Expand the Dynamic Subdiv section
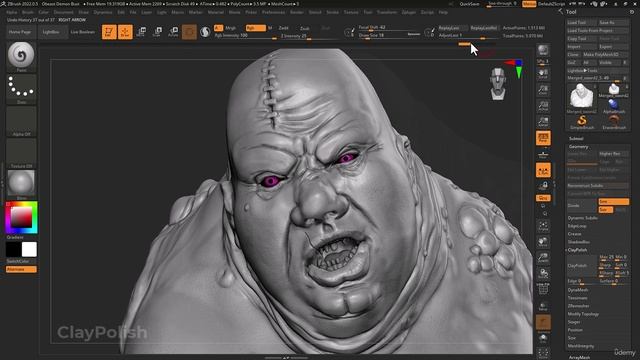Image resolution: width=640 pixels, height=360 pixels. pyautogui.click(x=582, y=218)
